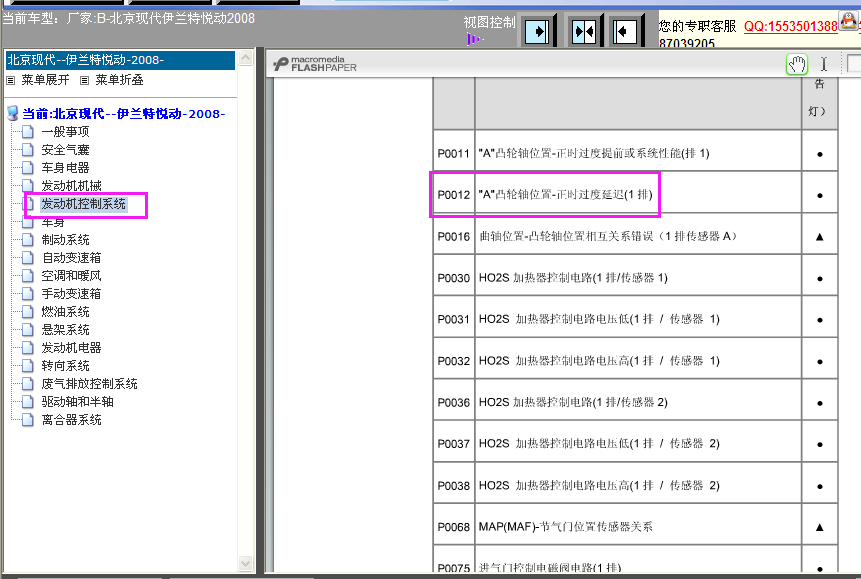Open the 制动系统 tree item

point(65,240)
